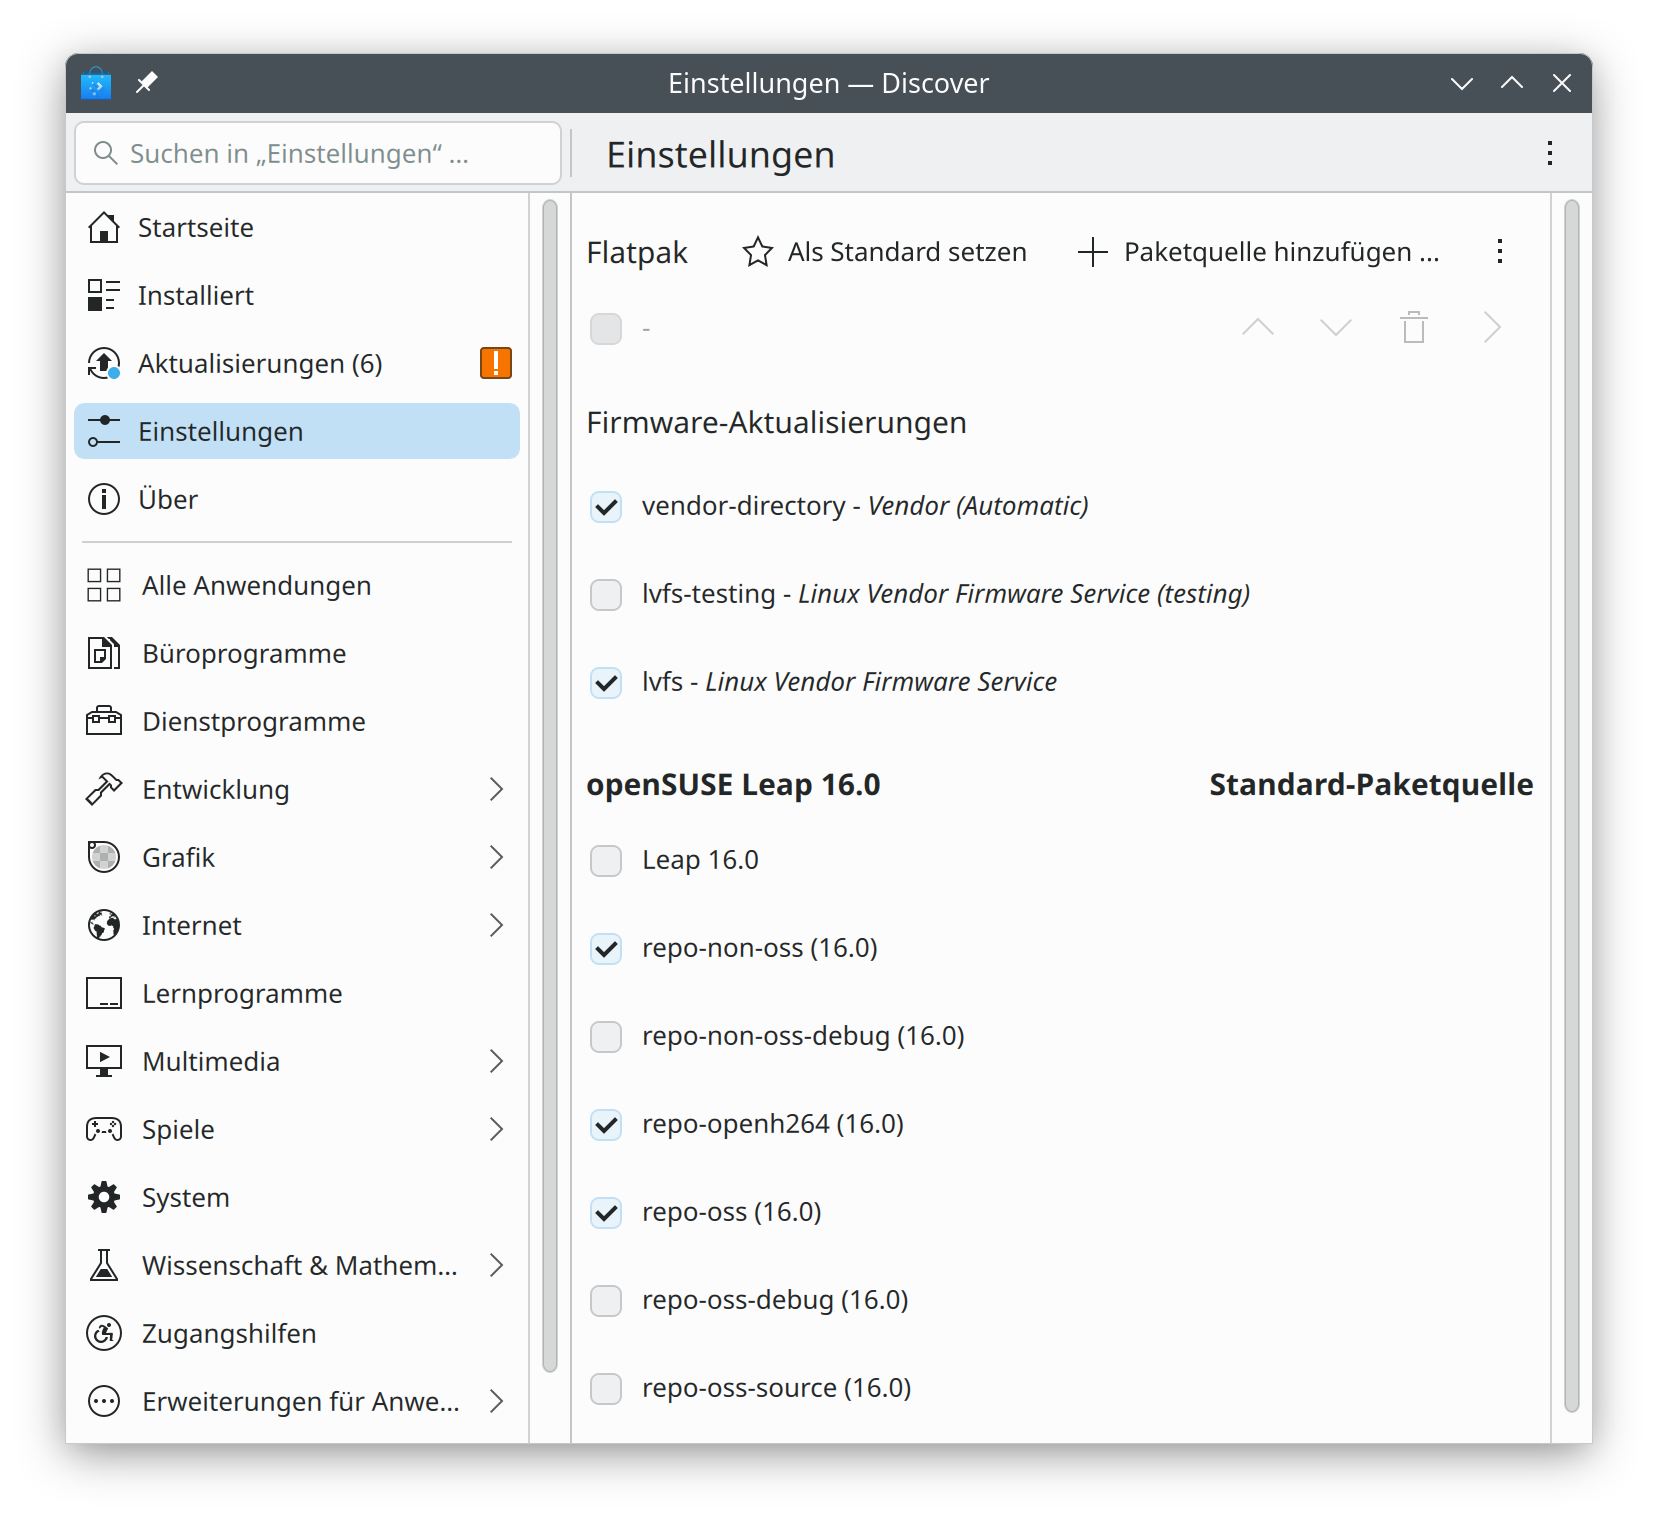Viewport: 1658px width, 1521px height.
Task: Open the Installiert page
Action: pyautogui.click(x=196, y=296)
